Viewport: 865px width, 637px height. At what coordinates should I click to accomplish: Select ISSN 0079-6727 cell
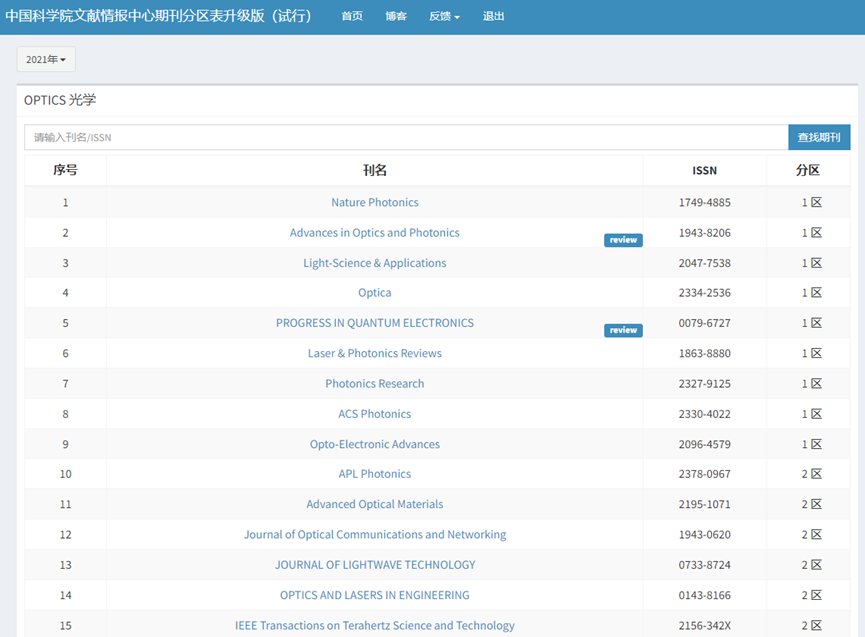(704, 324)
